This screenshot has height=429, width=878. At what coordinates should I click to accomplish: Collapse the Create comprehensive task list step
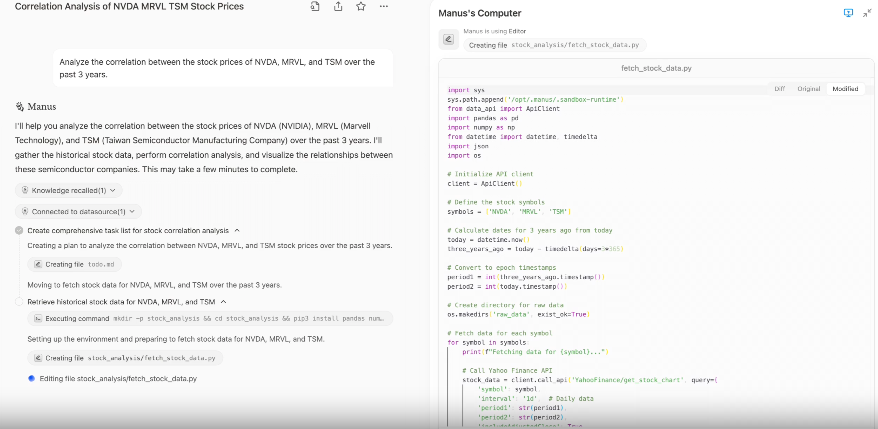point(237,230)
